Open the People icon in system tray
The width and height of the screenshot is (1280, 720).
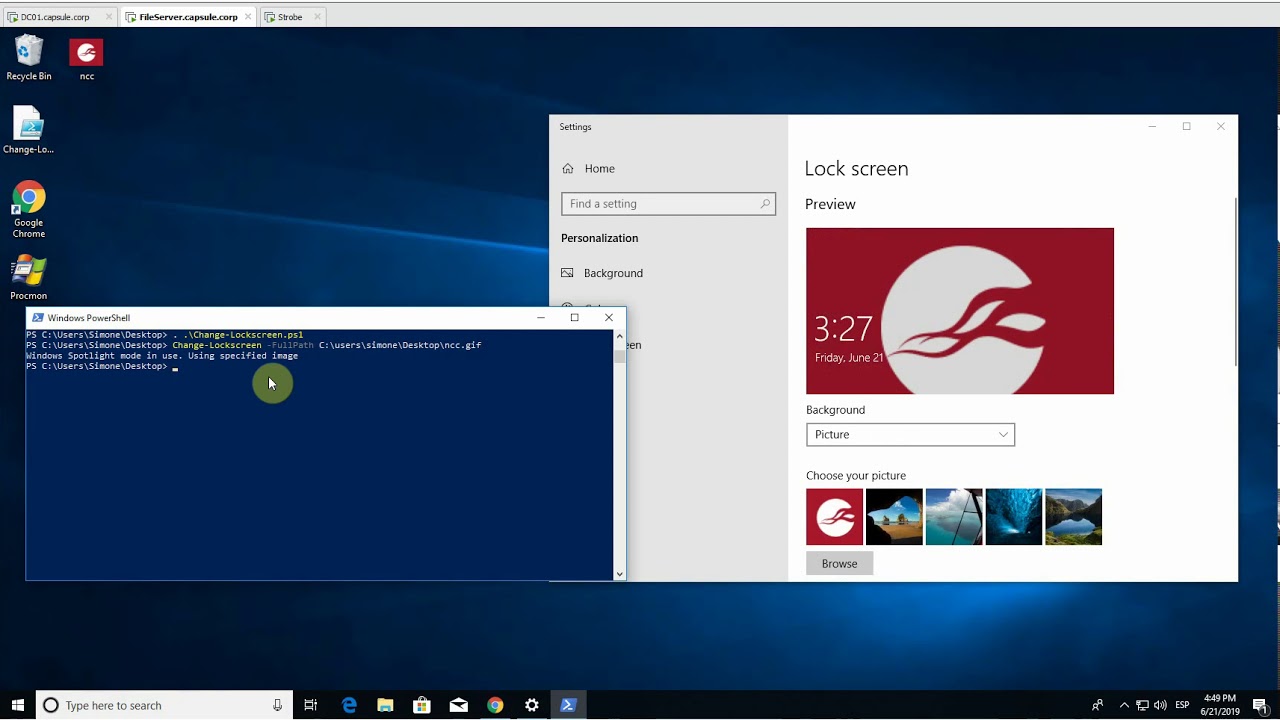tap(1097, 705)
